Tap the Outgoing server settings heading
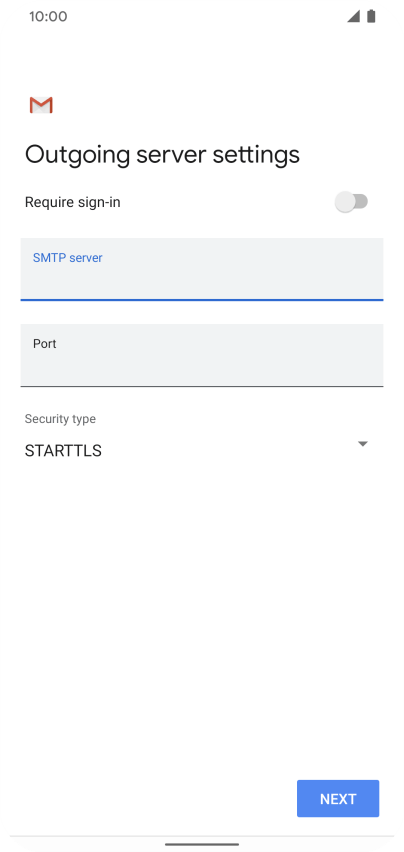This screenshot has width=404, height=852. 162,155
